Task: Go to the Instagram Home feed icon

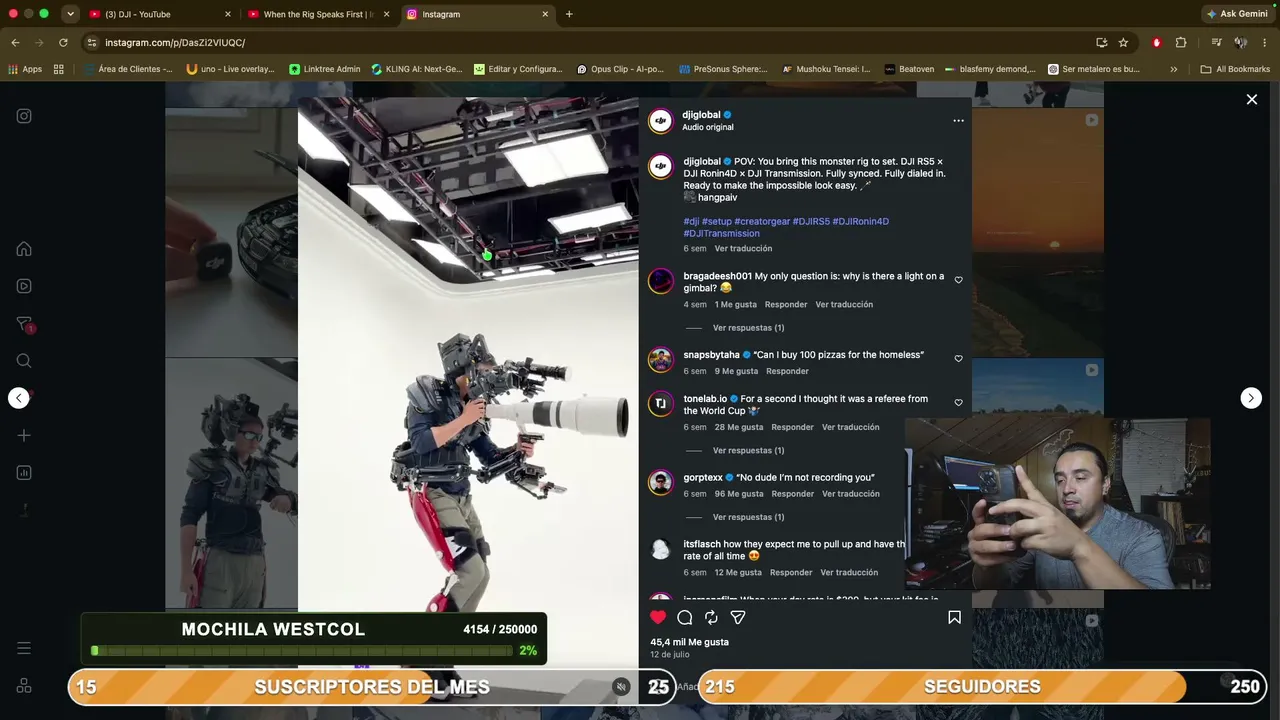Action: tap(24, 249)
